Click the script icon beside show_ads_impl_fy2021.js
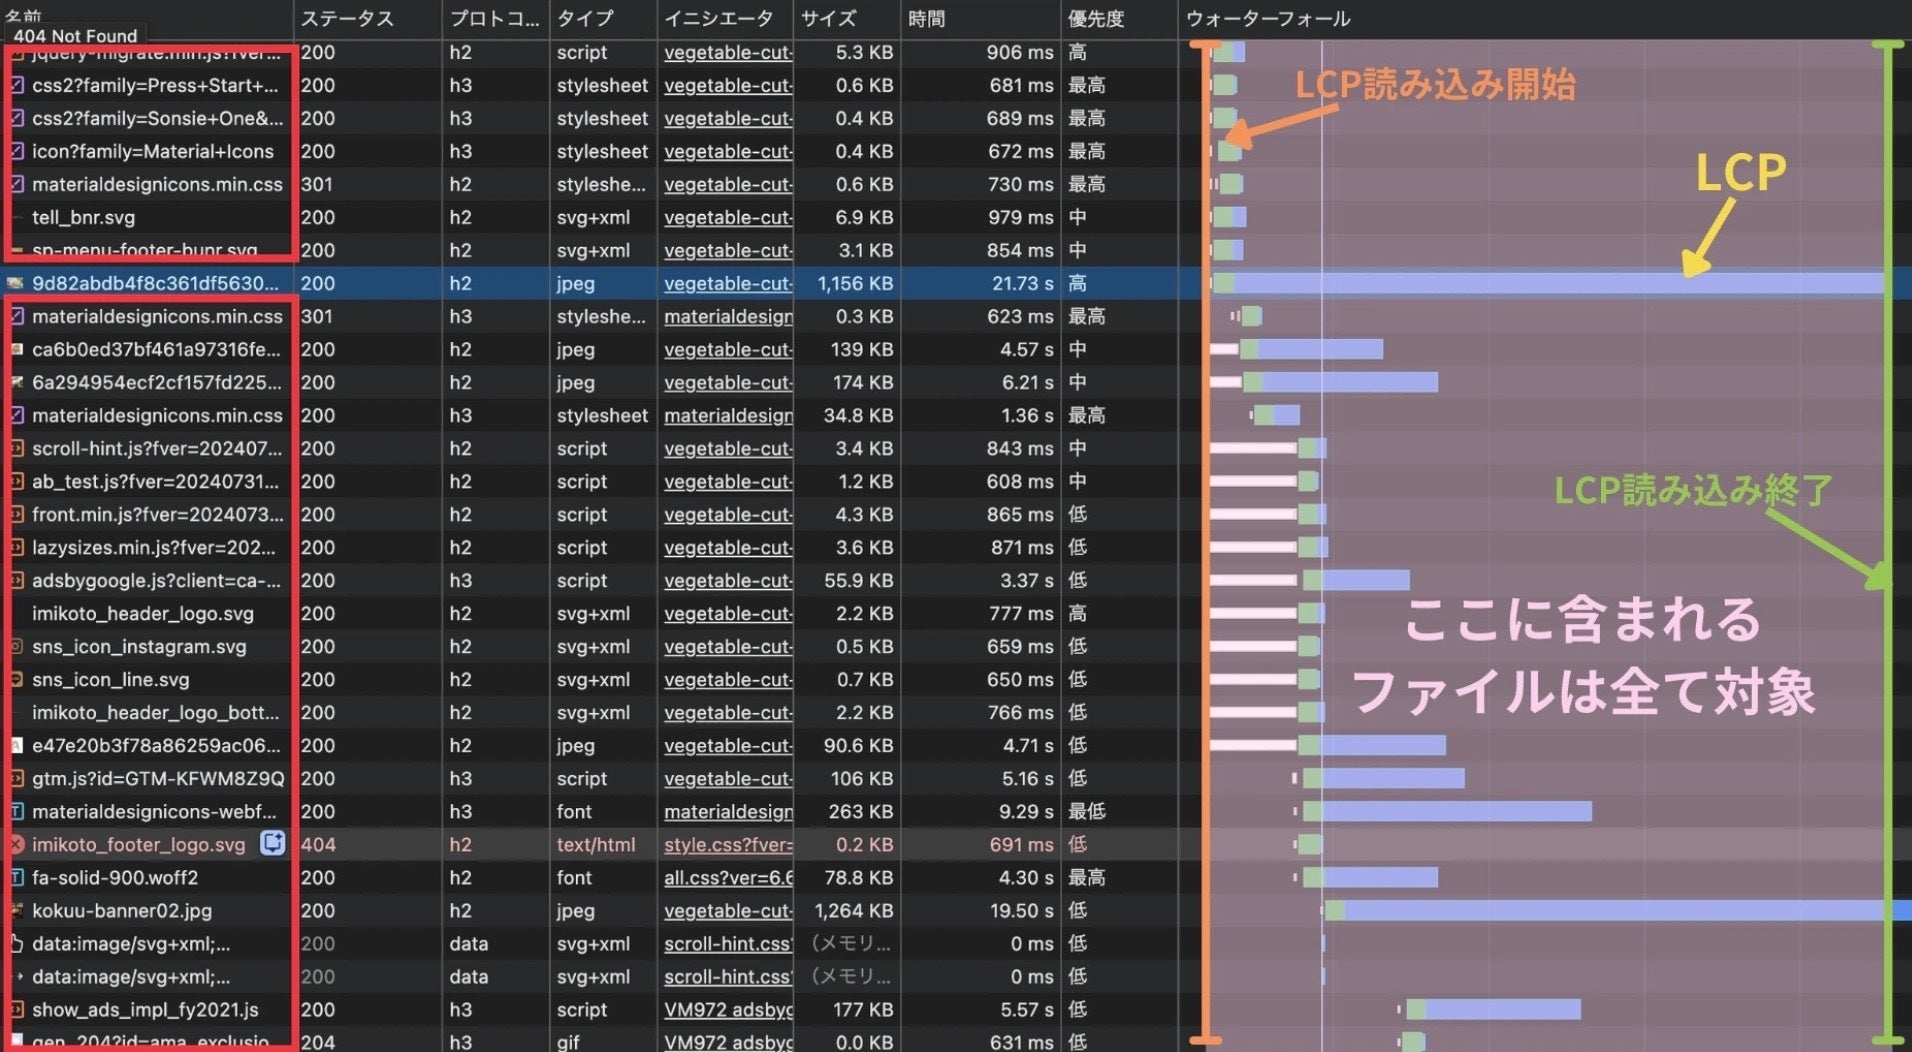The image size is (1912, 1052). (17, 1010)
